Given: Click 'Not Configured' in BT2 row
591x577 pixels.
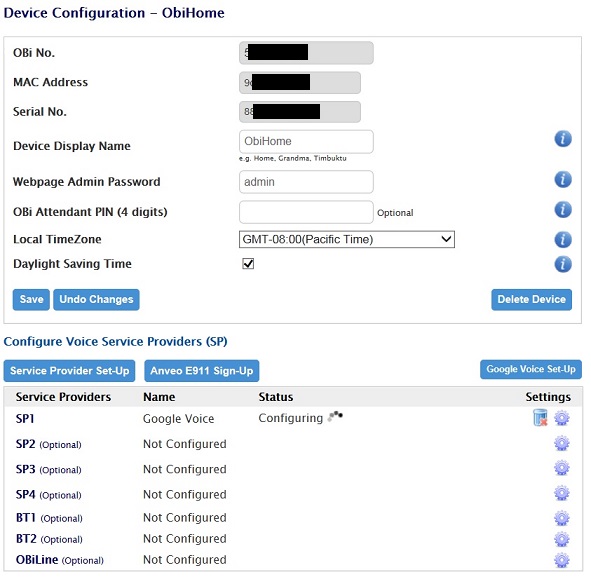Looking at the screenshot, I should [185, 539].
